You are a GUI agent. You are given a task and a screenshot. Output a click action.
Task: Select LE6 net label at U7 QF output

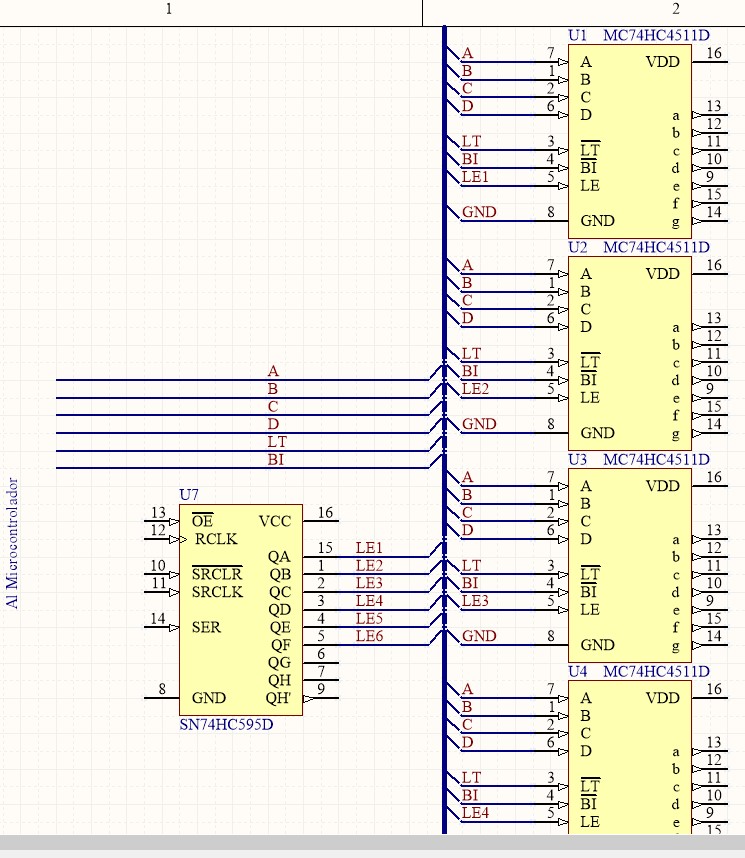369,636
